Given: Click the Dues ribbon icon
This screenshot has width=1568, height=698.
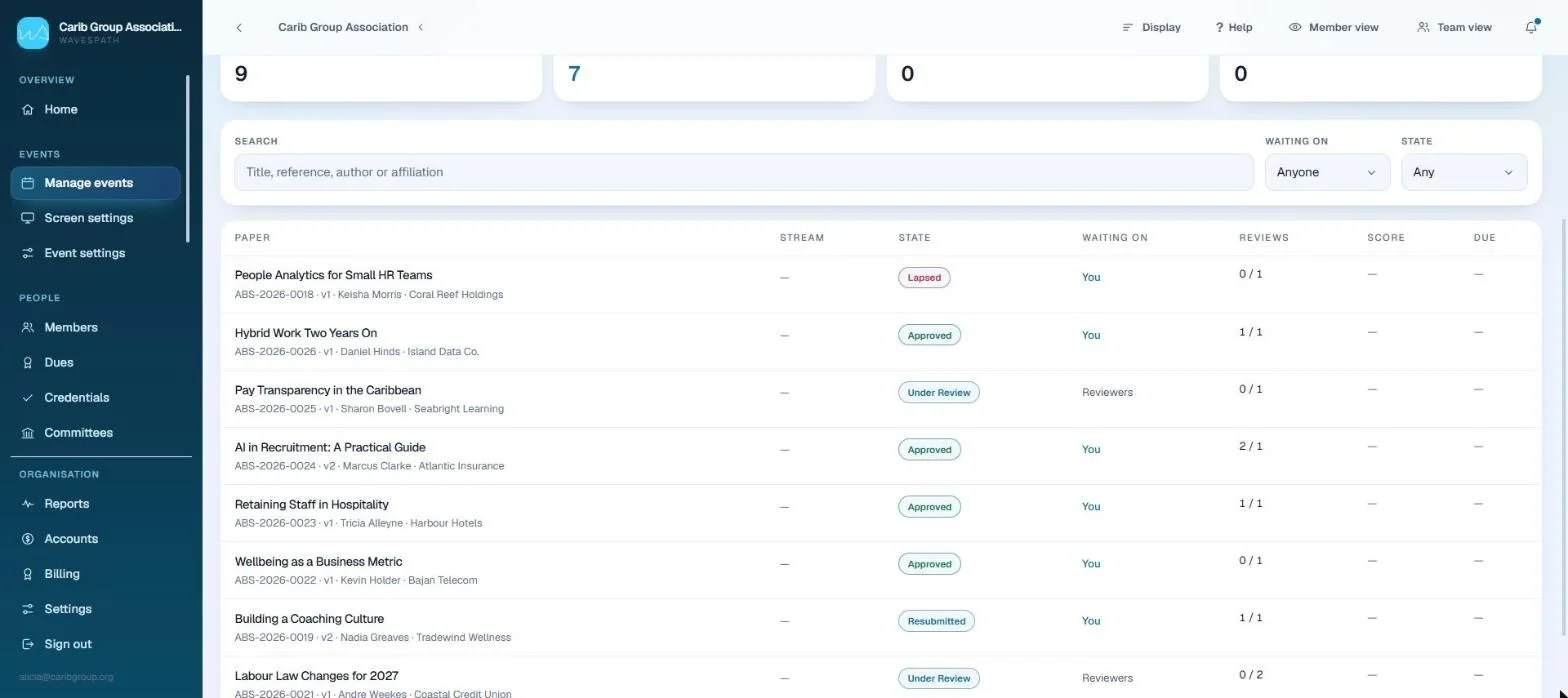Looking at the screenshot, I should click(x=28, y=362).
